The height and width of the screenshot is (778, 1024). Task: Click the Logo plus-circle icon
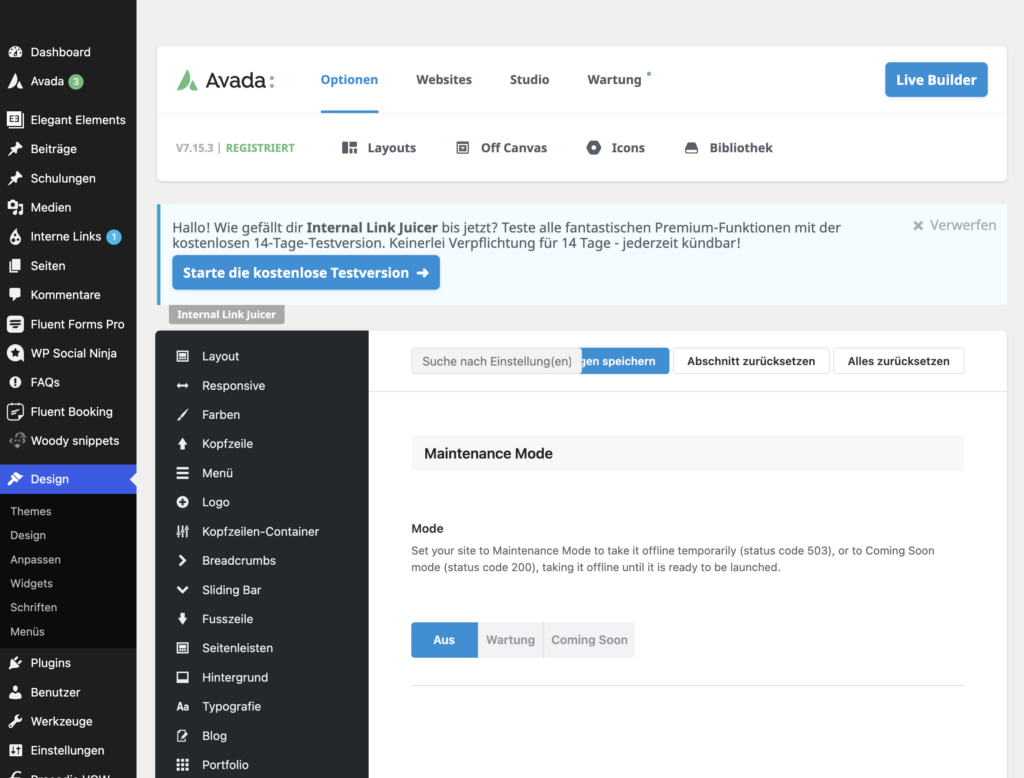click(x=183, y=502)
